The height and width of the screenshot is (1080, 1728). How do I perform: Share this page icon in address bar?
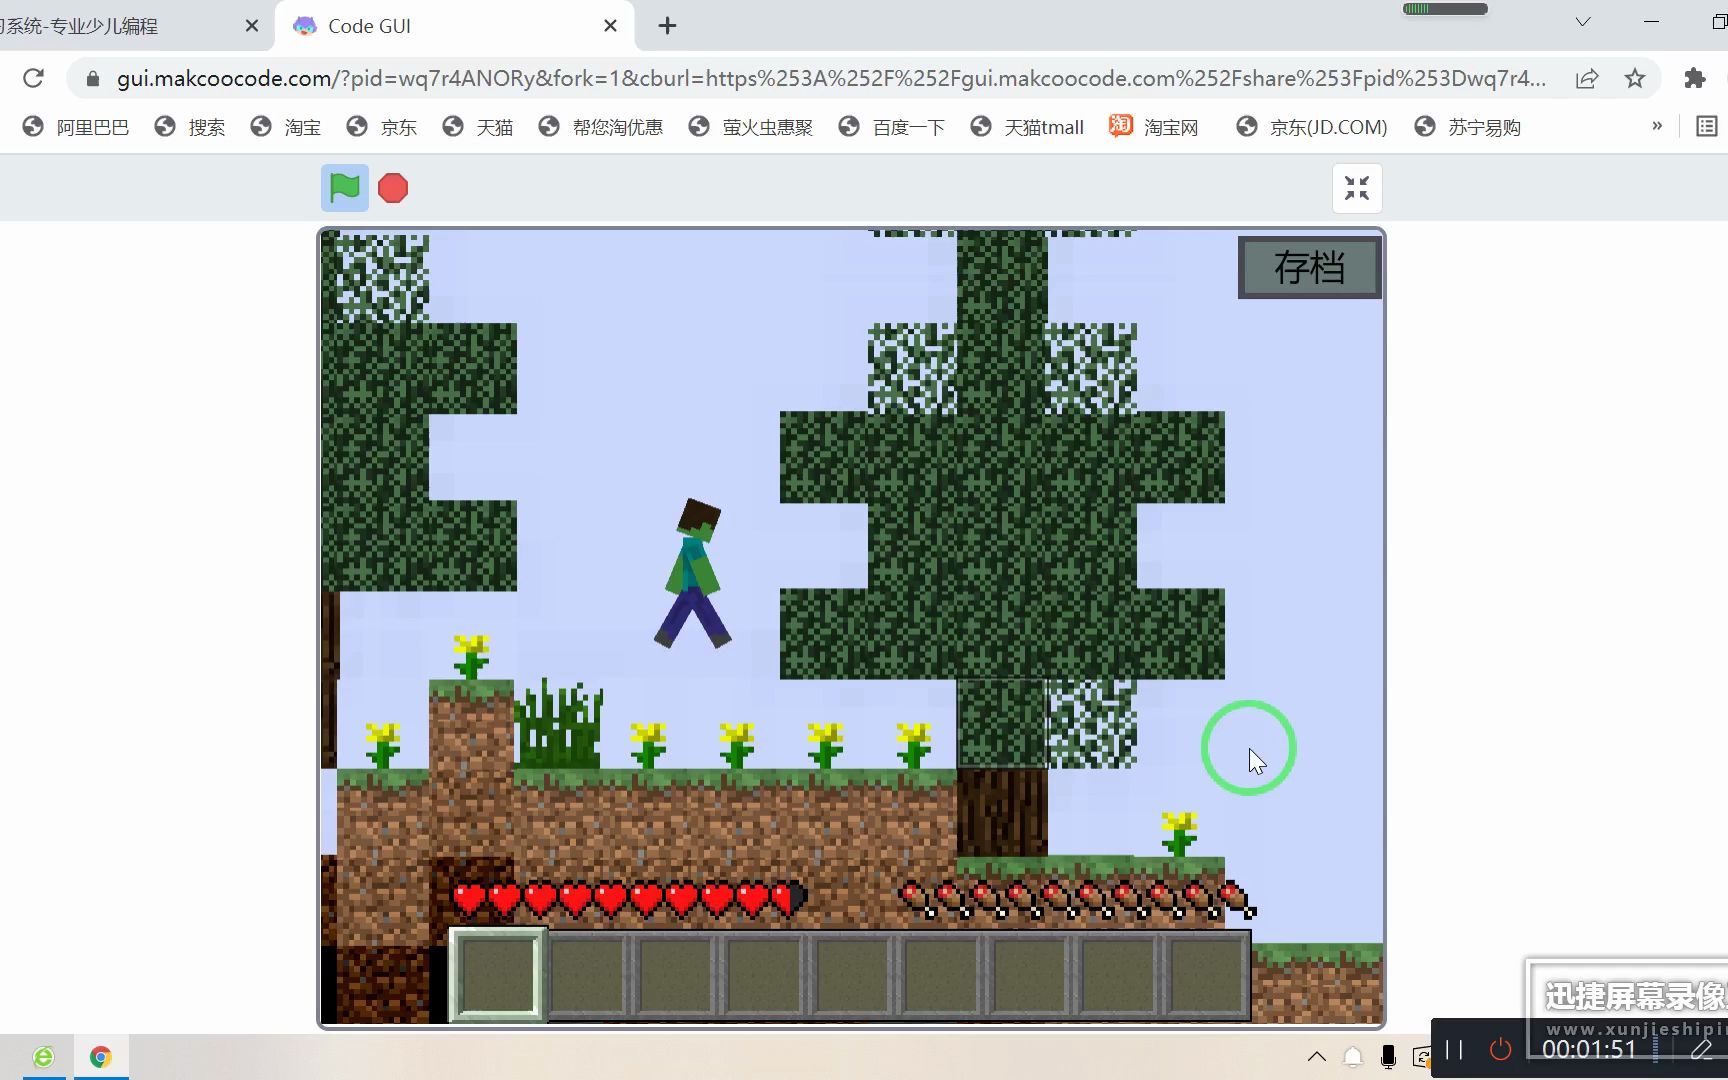[x=1587, y=78]
